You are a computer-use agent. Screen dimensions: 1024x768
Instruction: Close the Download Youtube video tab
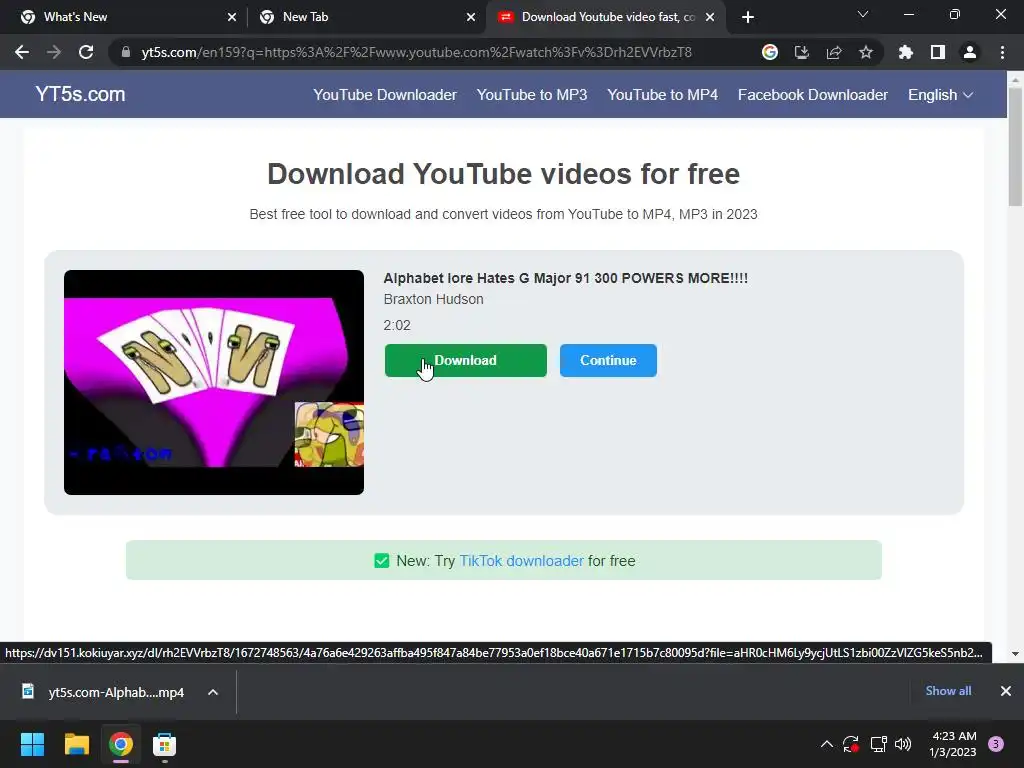[710, 17]
